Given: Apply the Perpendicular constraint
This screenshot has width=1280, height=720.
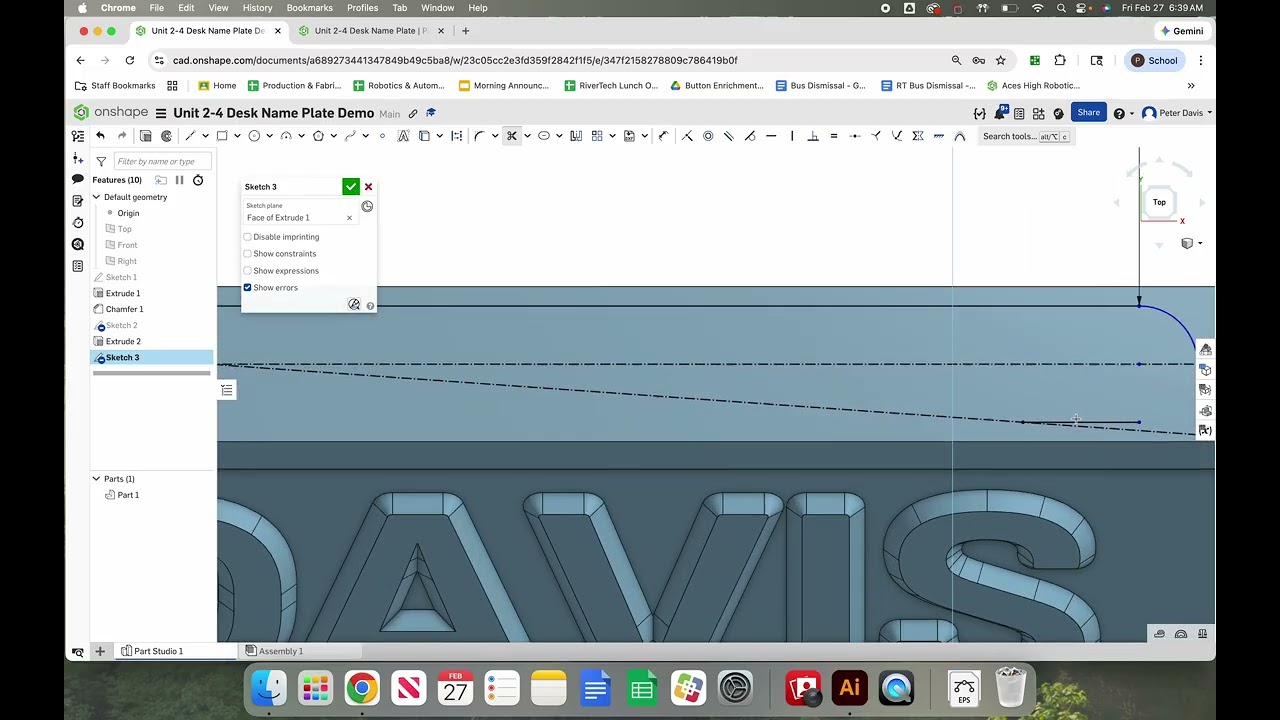Looking at the screenshot, I should tap(813, 136).
